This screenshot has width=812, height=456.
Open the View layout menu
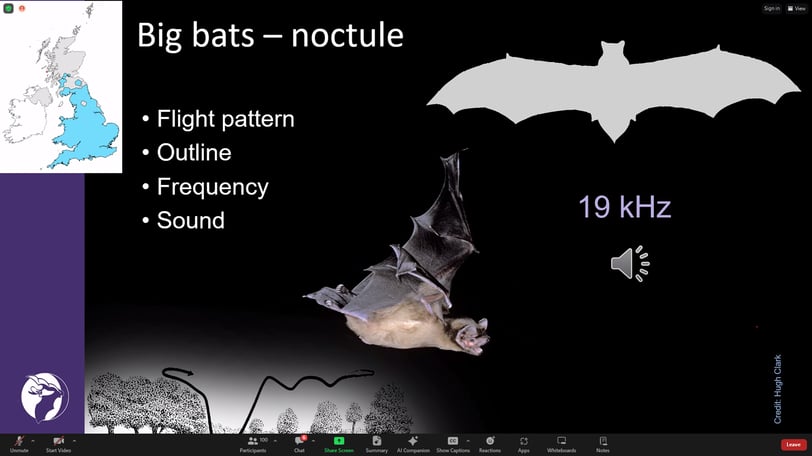[796, 8]
